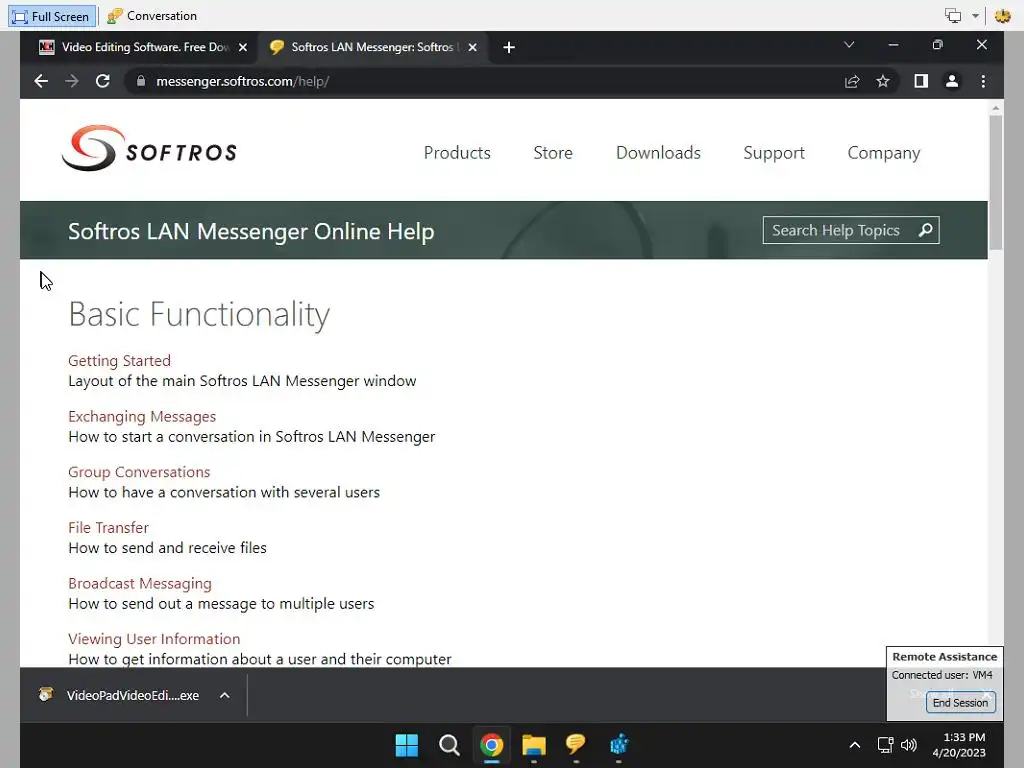
Task: Toggle Full Screen mode
Action: pos(52,16)
